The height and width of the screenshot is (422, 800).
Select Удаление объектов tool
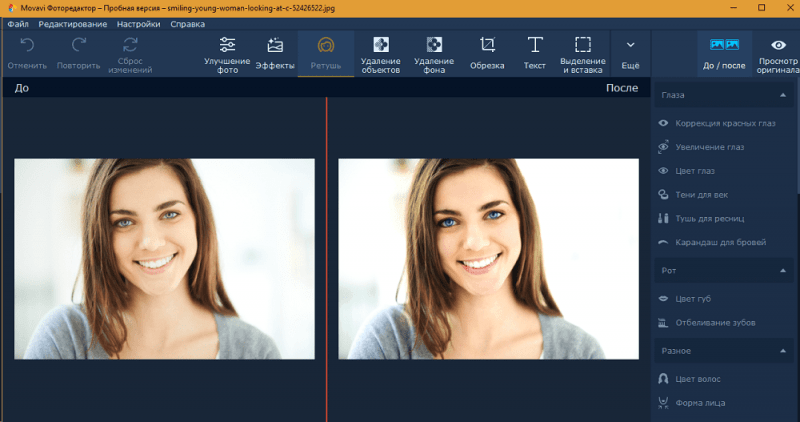click(380, 45)
